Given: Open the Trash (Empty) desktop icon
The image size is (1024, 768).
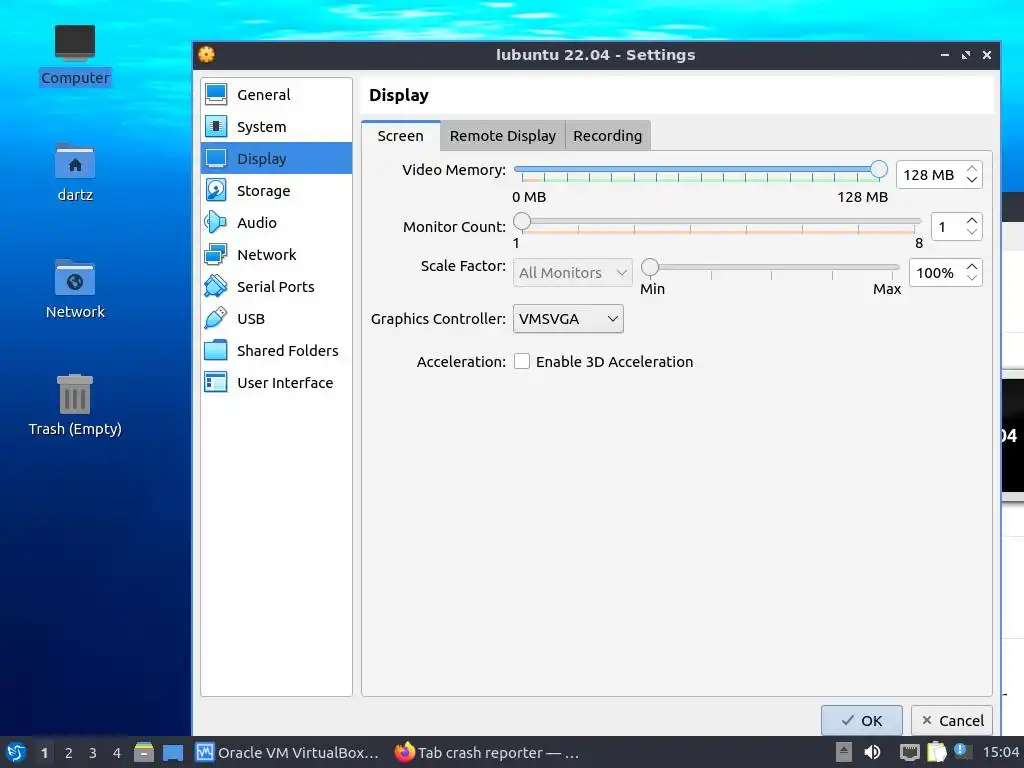Looking at the screenshot, I should pyautogui.click(x=75, y=406).
